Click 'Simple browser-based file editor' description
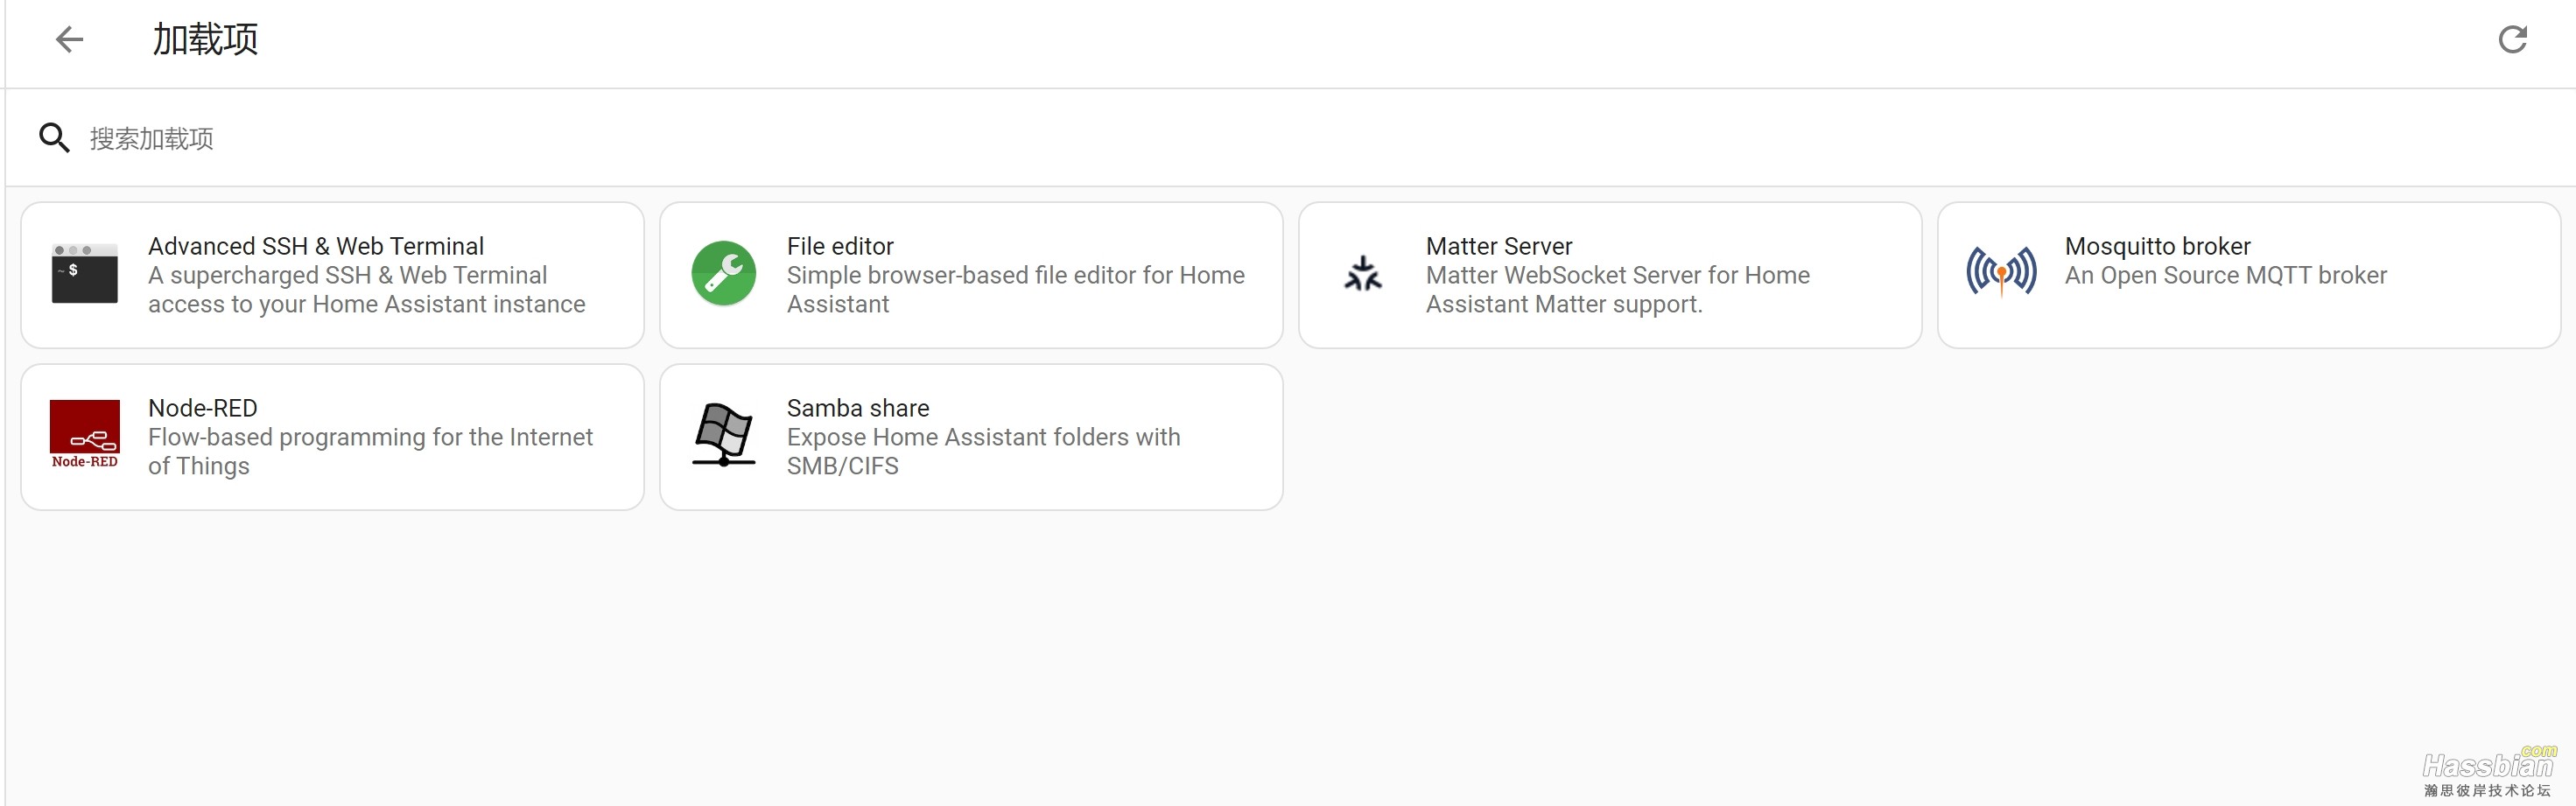Image resolution: width=2576 pixels, height=806 pixels. [x=1016, y=290]
